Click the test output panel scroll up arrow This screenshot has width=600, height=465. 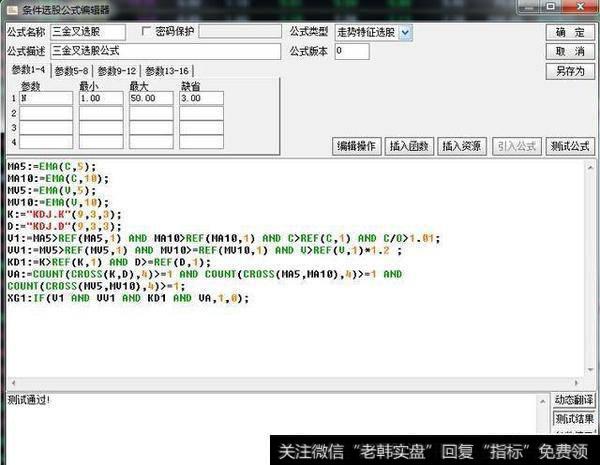point(542,401)
